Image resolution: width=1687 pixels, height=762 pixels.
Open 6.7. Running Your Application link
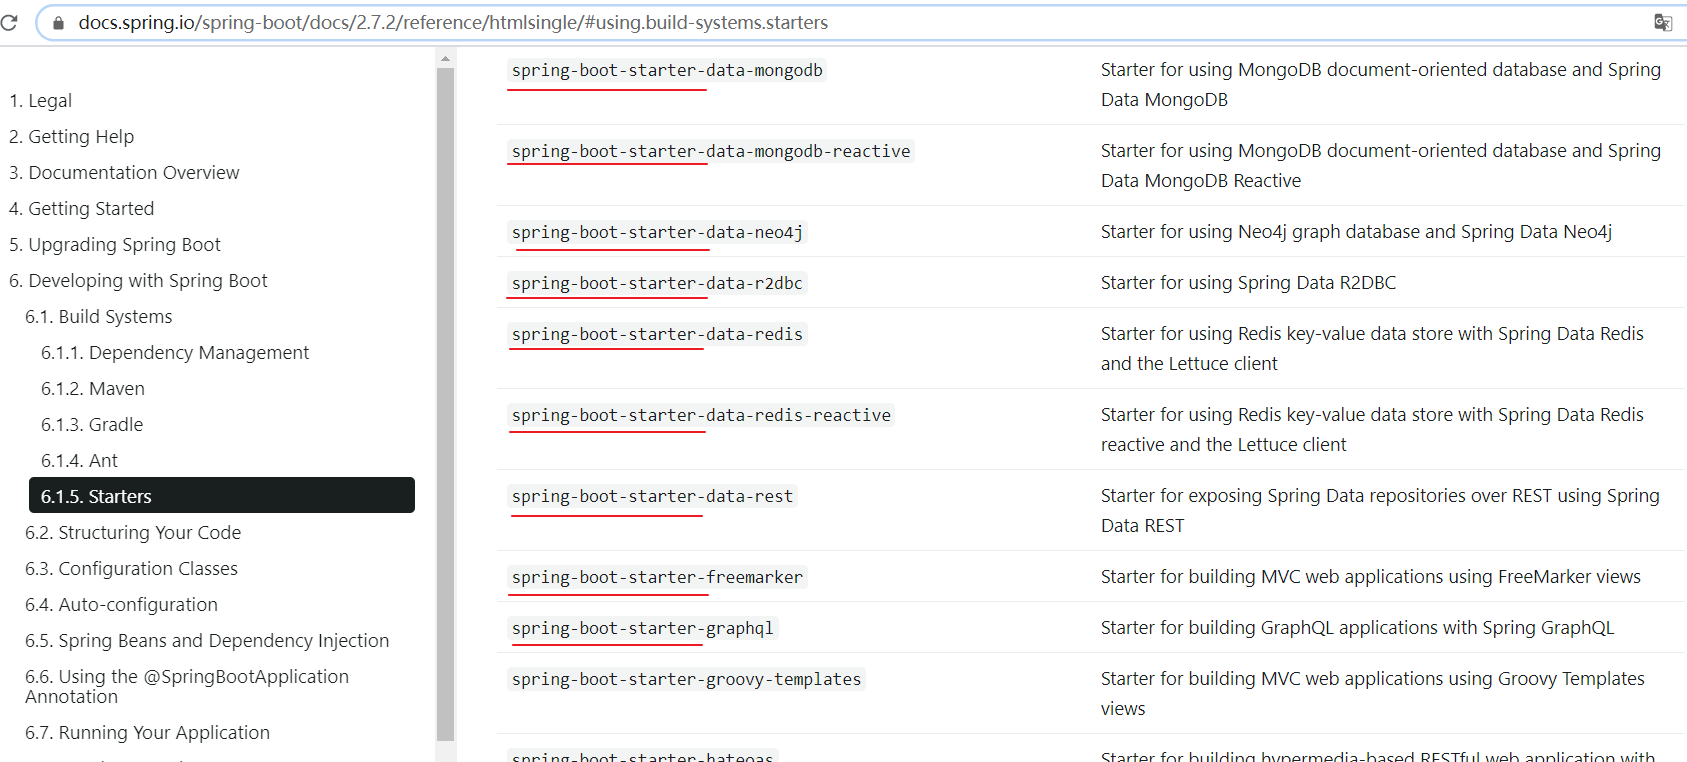click(147, 733)
